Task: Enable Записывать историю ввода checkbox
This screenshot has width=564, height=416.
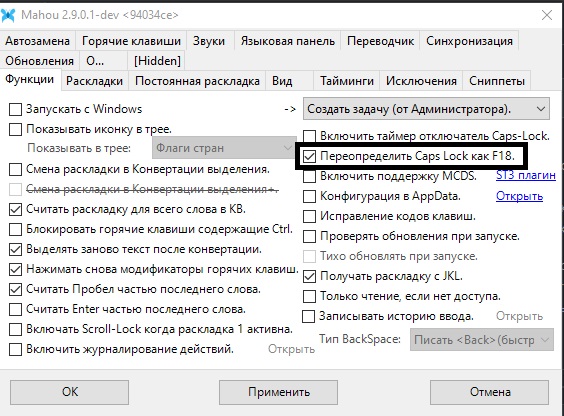Action: (x=309, y=317)
